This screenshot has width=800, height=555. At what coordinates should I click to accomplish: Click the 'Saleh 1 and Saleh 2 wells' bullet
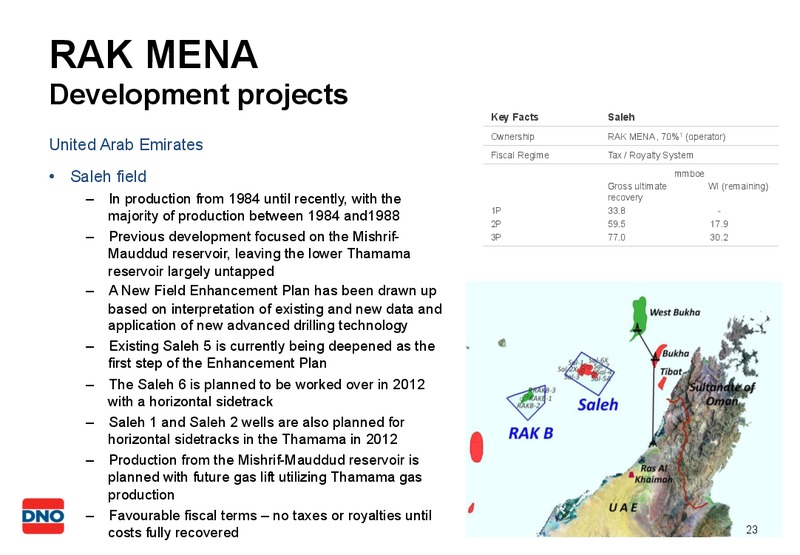tap(256, 431)
